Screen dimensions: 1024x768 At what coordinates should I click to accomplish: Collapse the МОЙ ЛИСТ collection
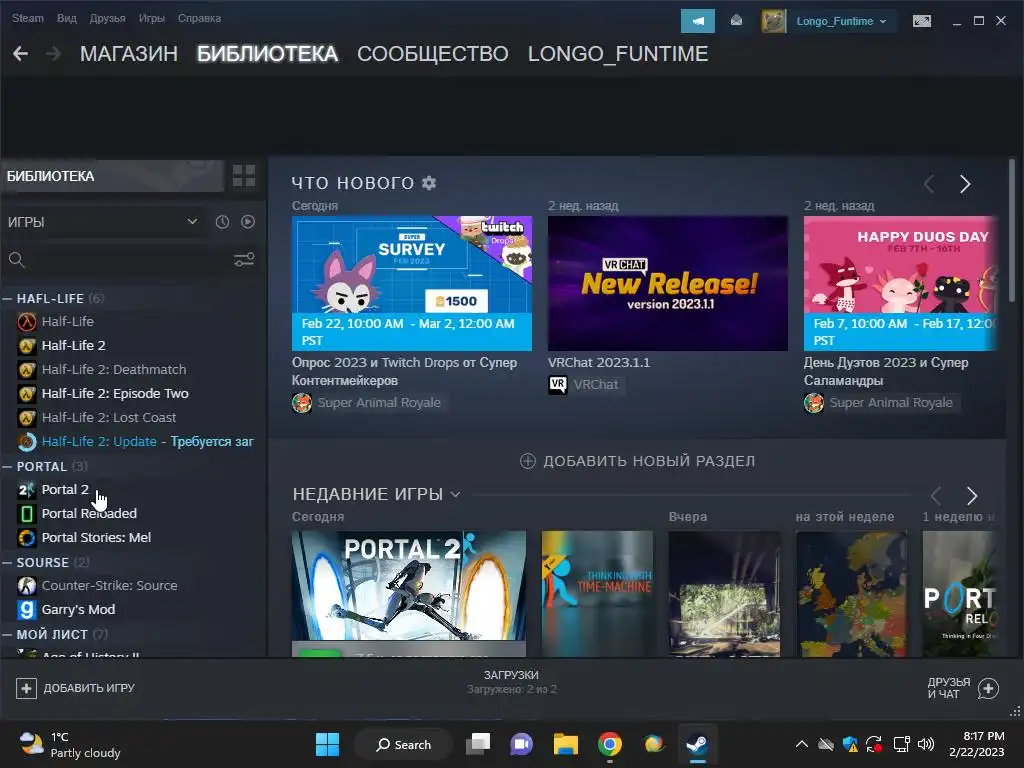[7, 634]
